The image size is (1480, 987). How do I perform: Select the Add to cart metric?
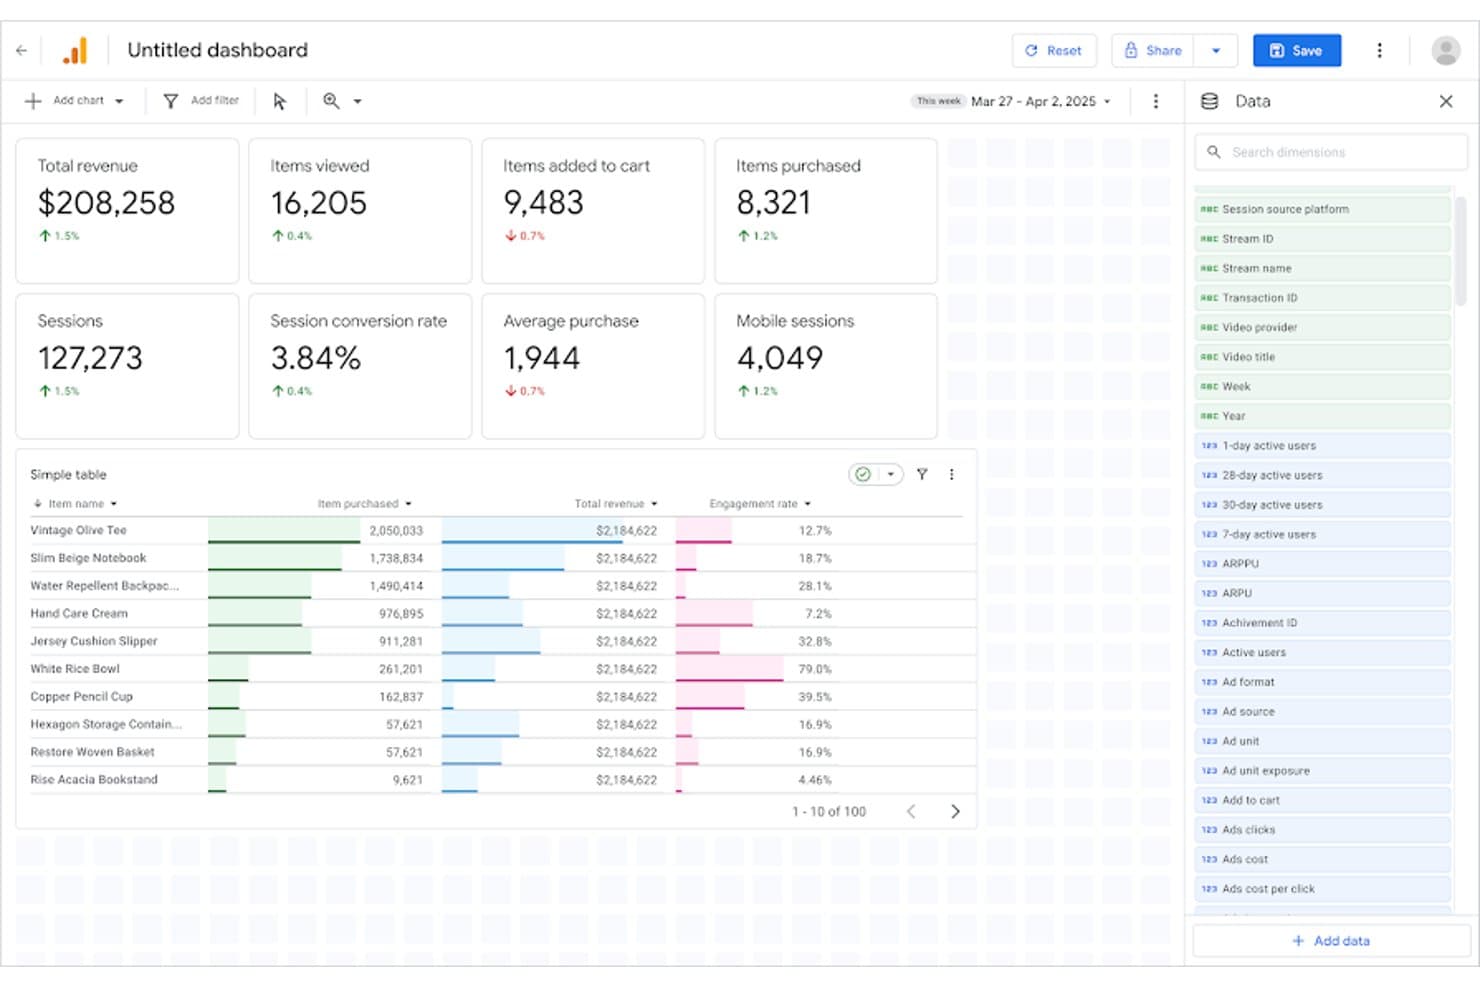(1323, 800)
